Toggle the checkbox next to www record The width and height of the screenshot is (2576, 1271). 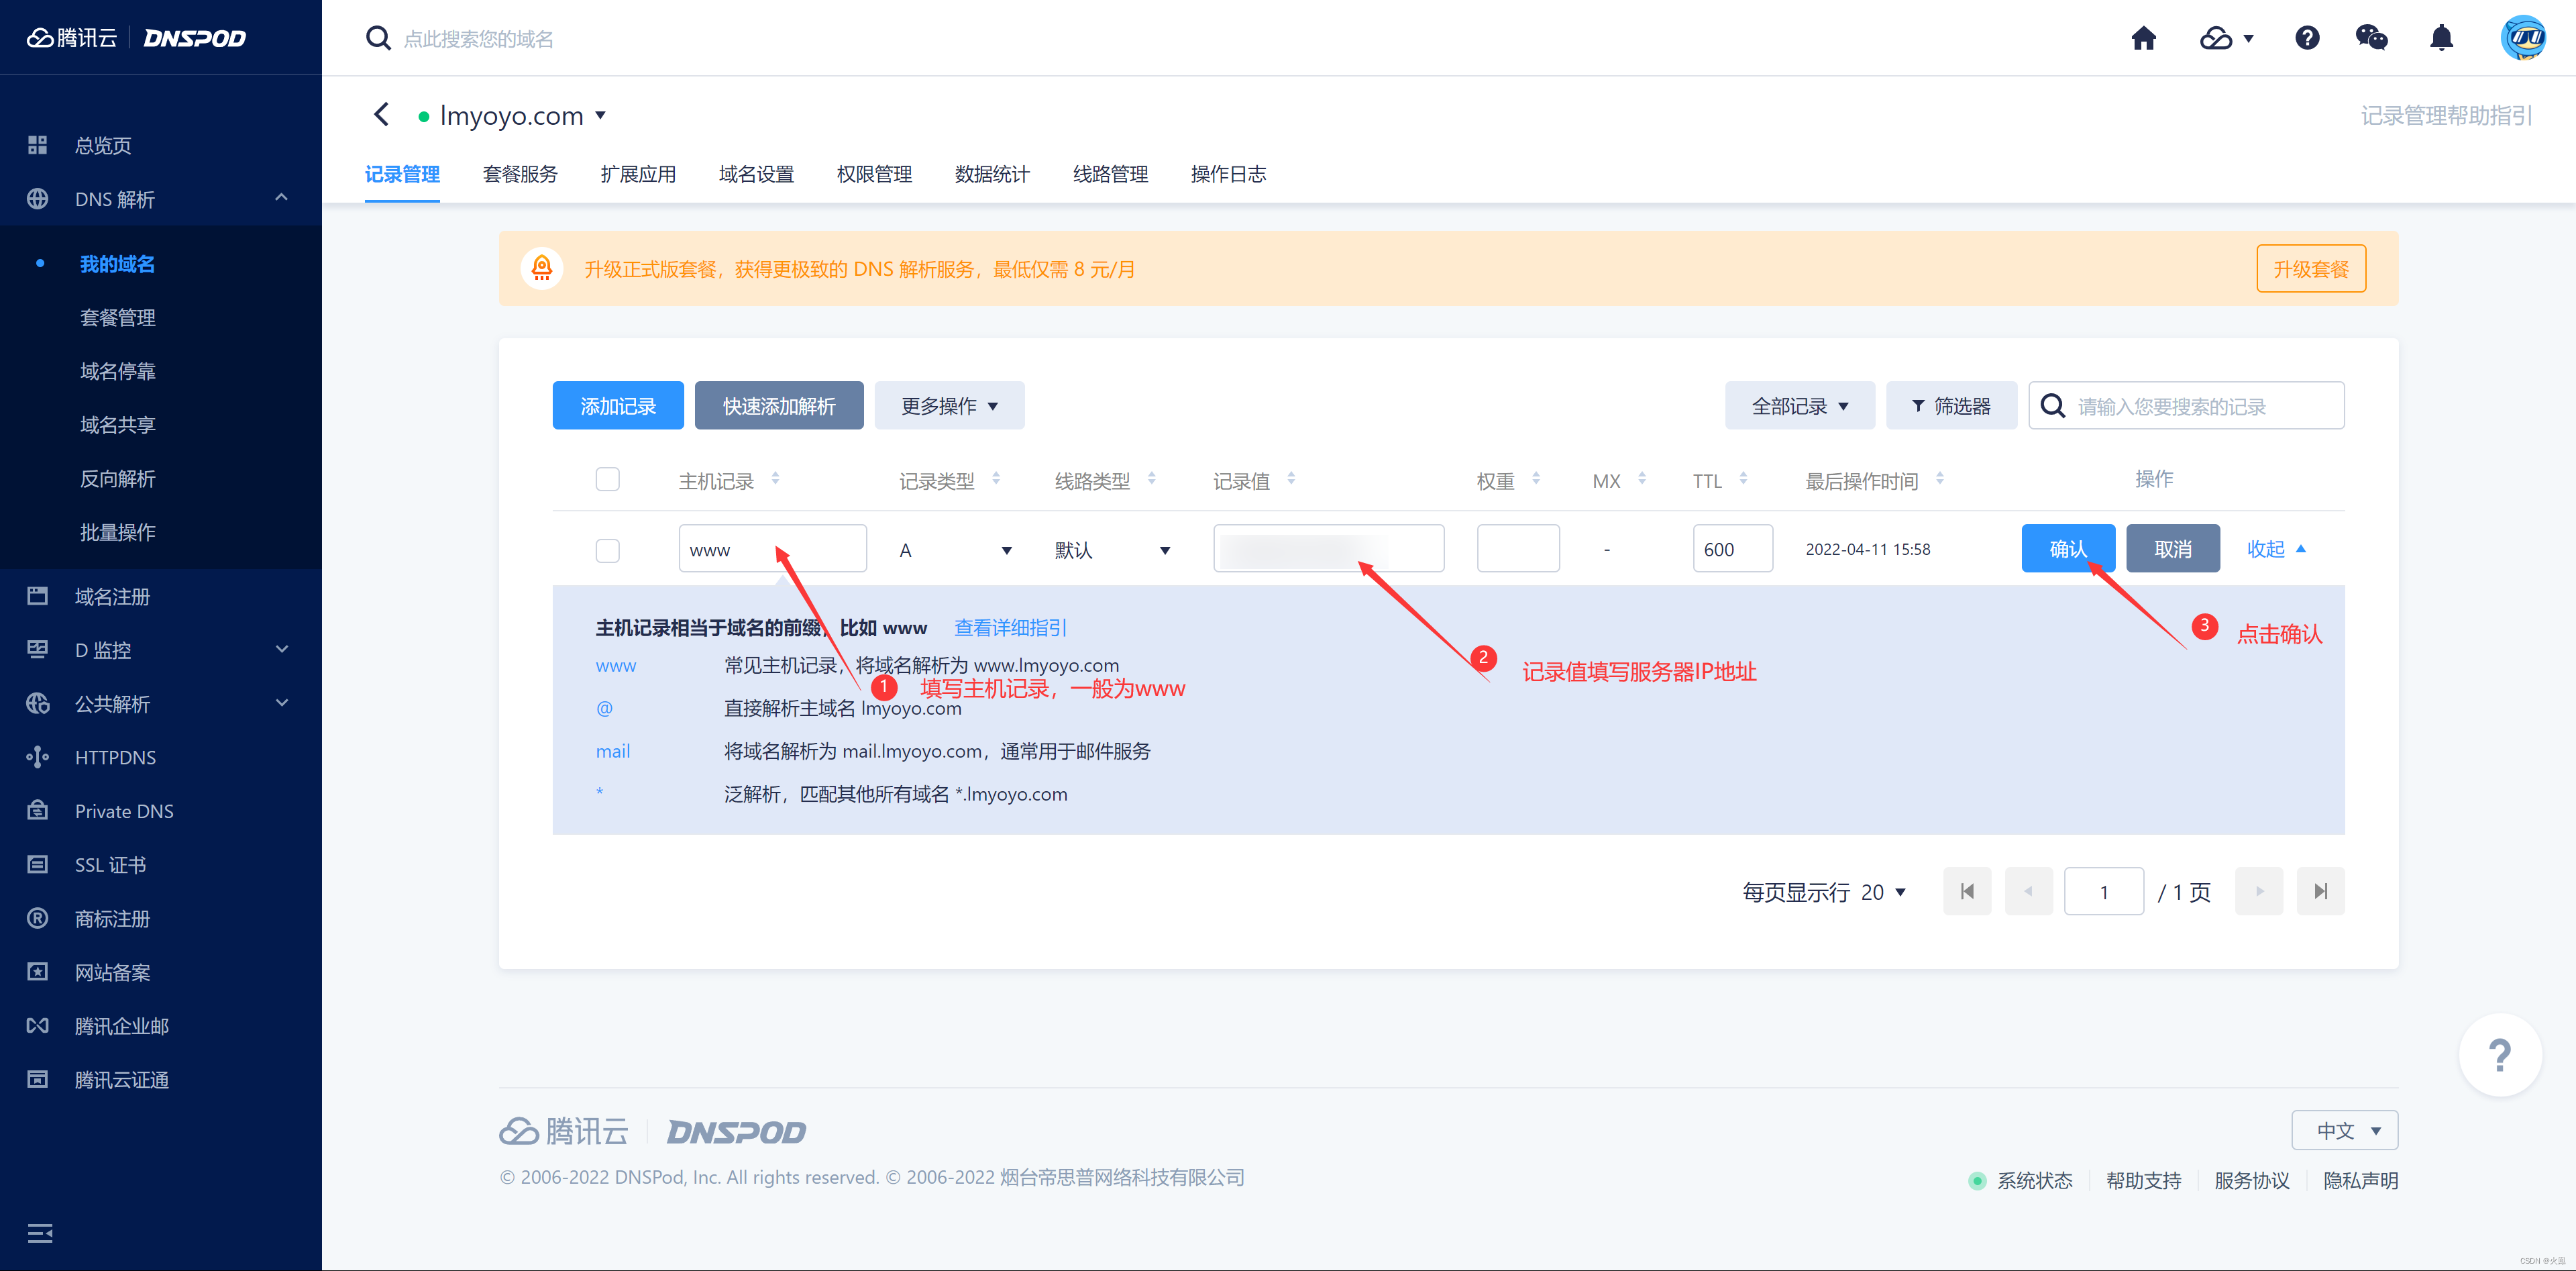point(608,549)
